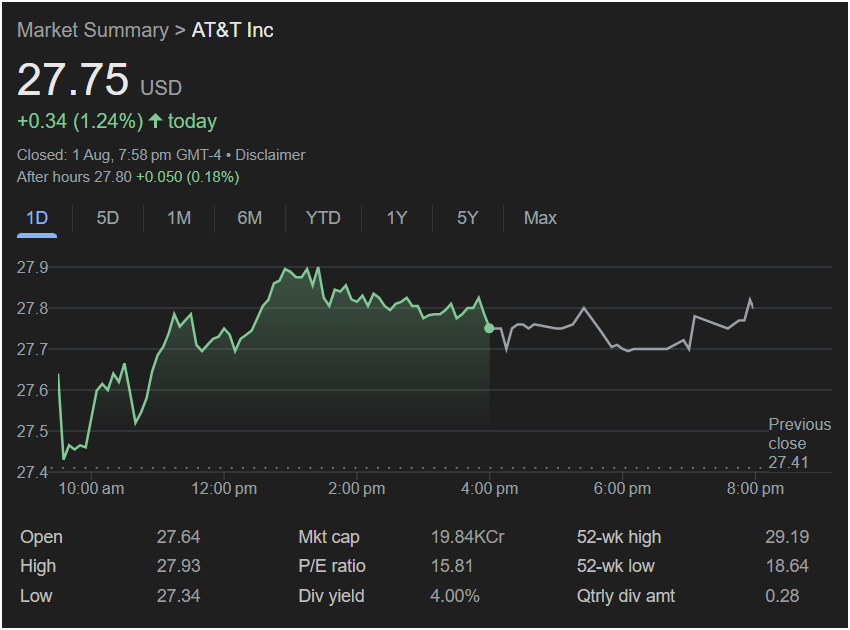Click the 52-wk low value 18.64
Viewport: 850px width, 630px height.
[x=787, y=566]
